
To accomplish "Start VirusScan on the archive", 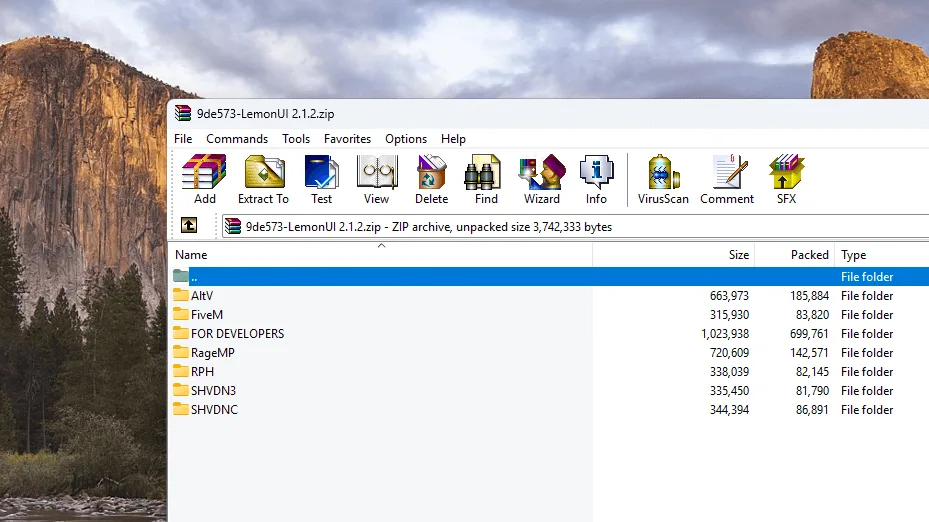I will [663, 179].
